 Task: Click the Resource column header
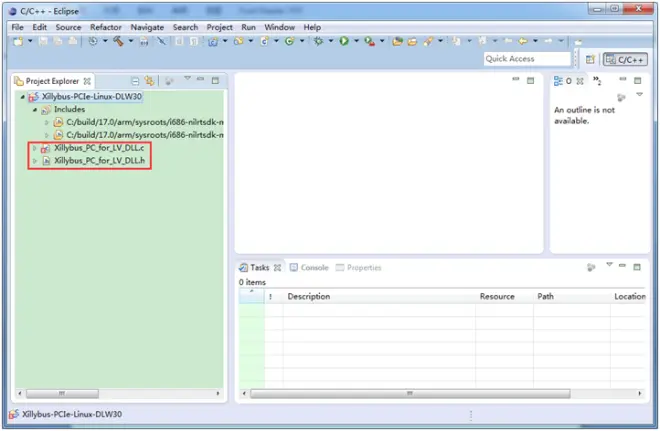tap(497, 296)
